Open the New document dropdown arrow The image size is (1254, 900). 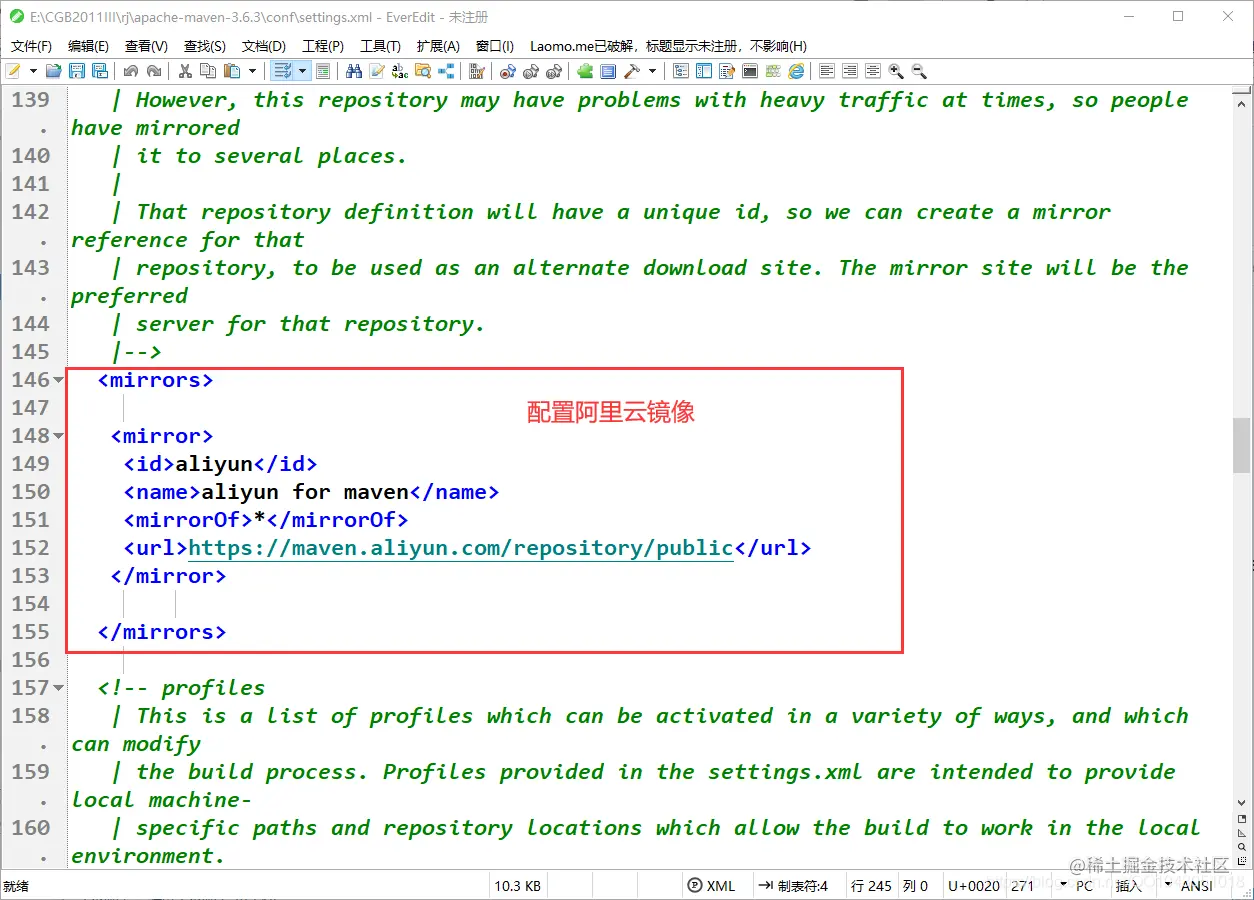pos(32,71)
